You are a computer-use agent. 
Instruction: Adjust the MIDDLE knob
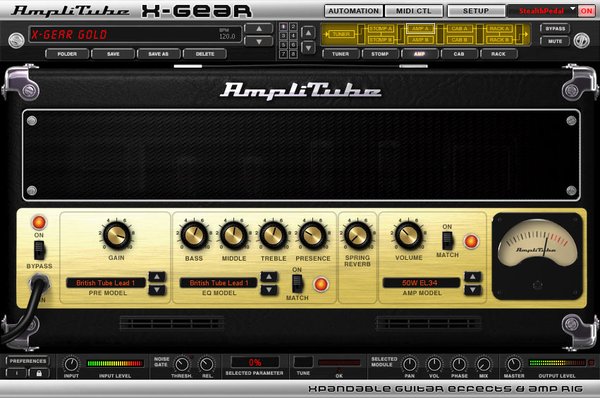coord(233,235)
